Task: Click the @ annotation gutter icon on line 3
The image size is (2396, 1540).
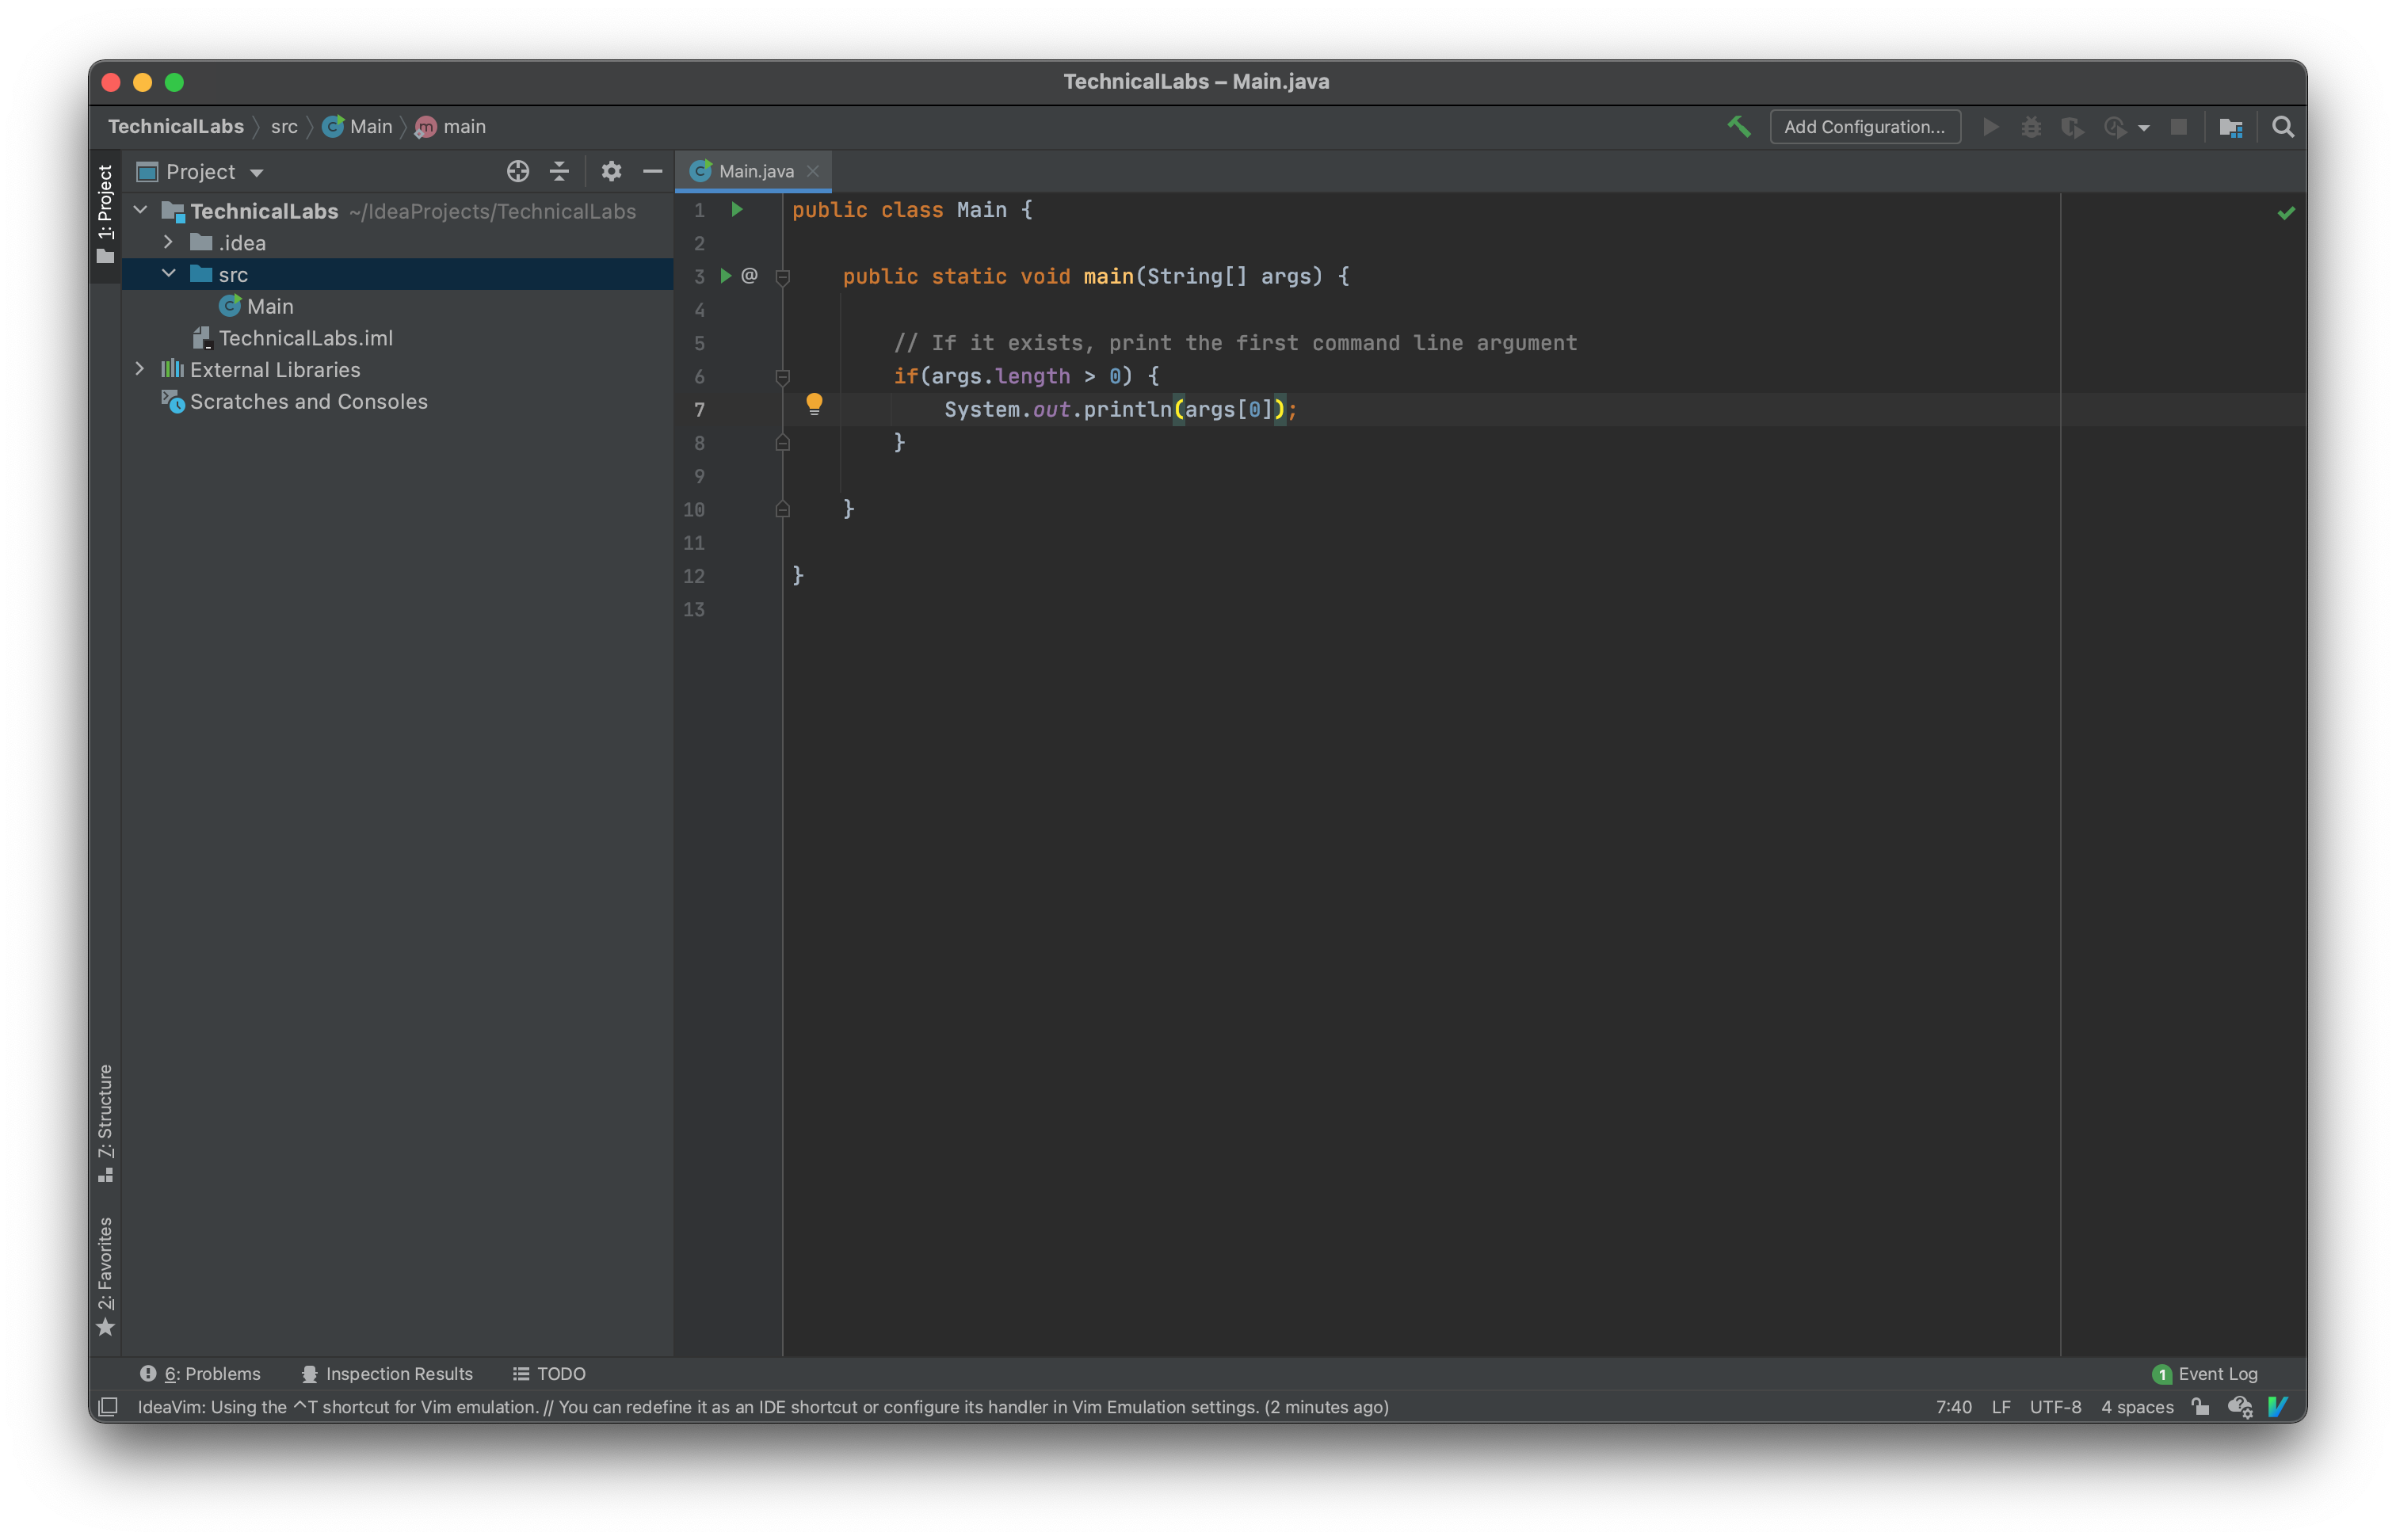Action: 749,275
